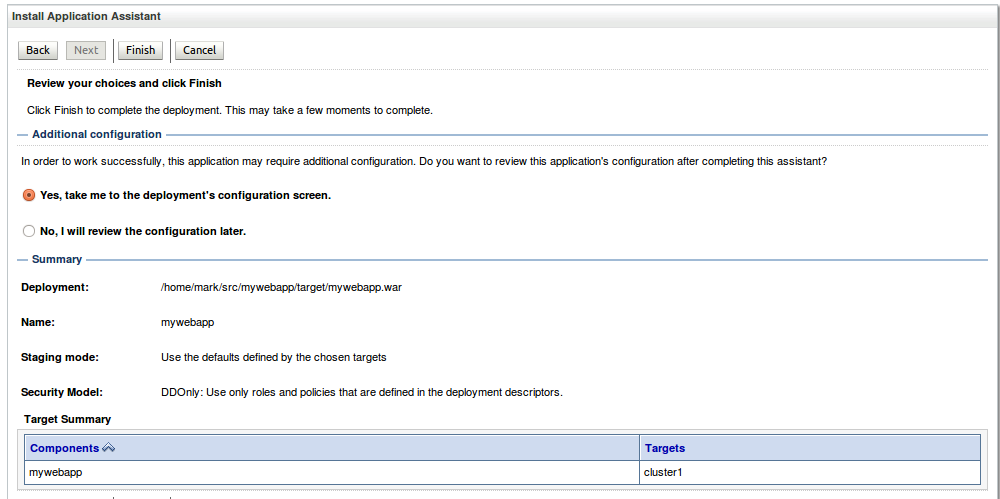Screen dimensions: 1000x499
Task: Sort by the Components column arrows icon
Action: coord(109,448)
